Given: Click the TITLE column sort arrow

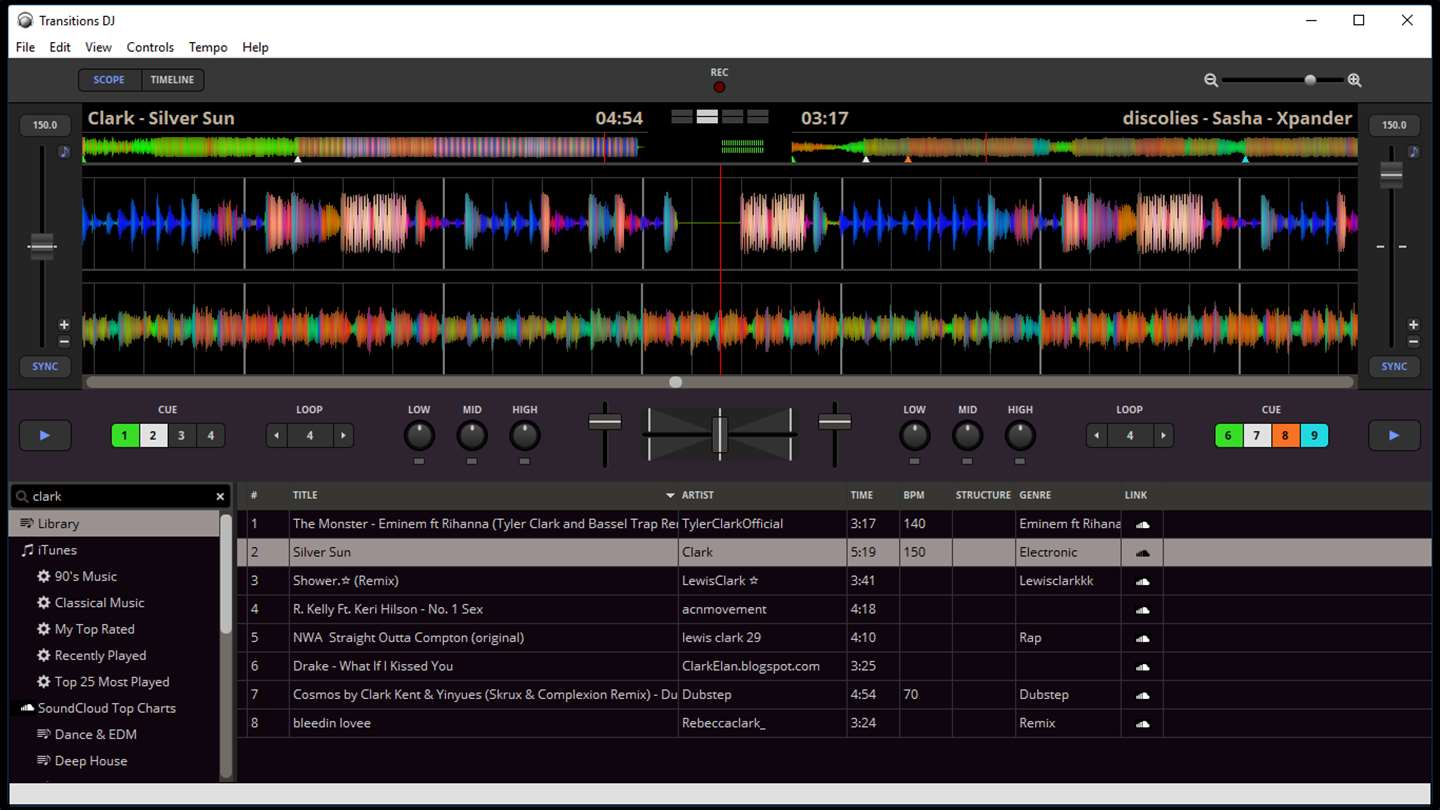Looking at the screenshot, I should coord(670,495).
